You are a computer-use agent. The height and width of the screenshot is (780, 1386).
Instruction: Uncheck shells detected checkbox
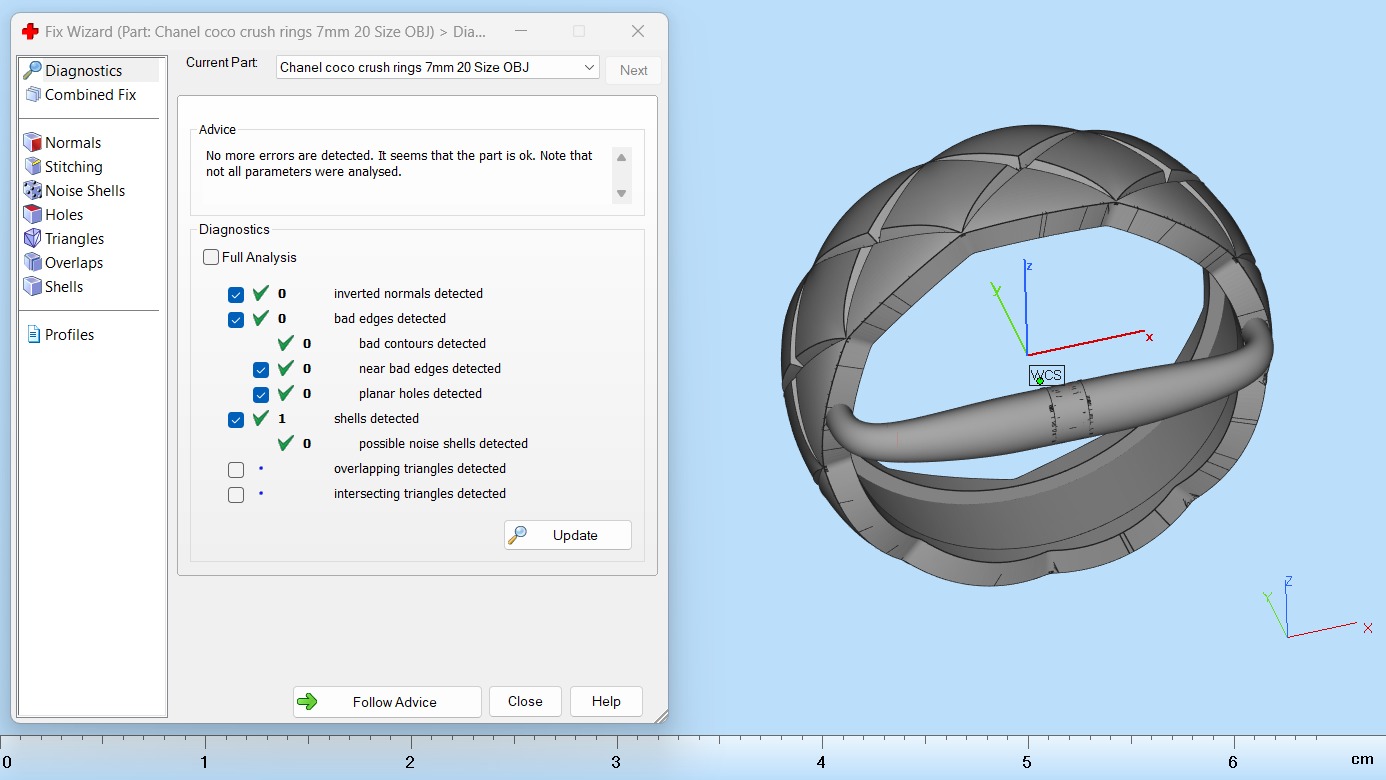pos(236,419)
